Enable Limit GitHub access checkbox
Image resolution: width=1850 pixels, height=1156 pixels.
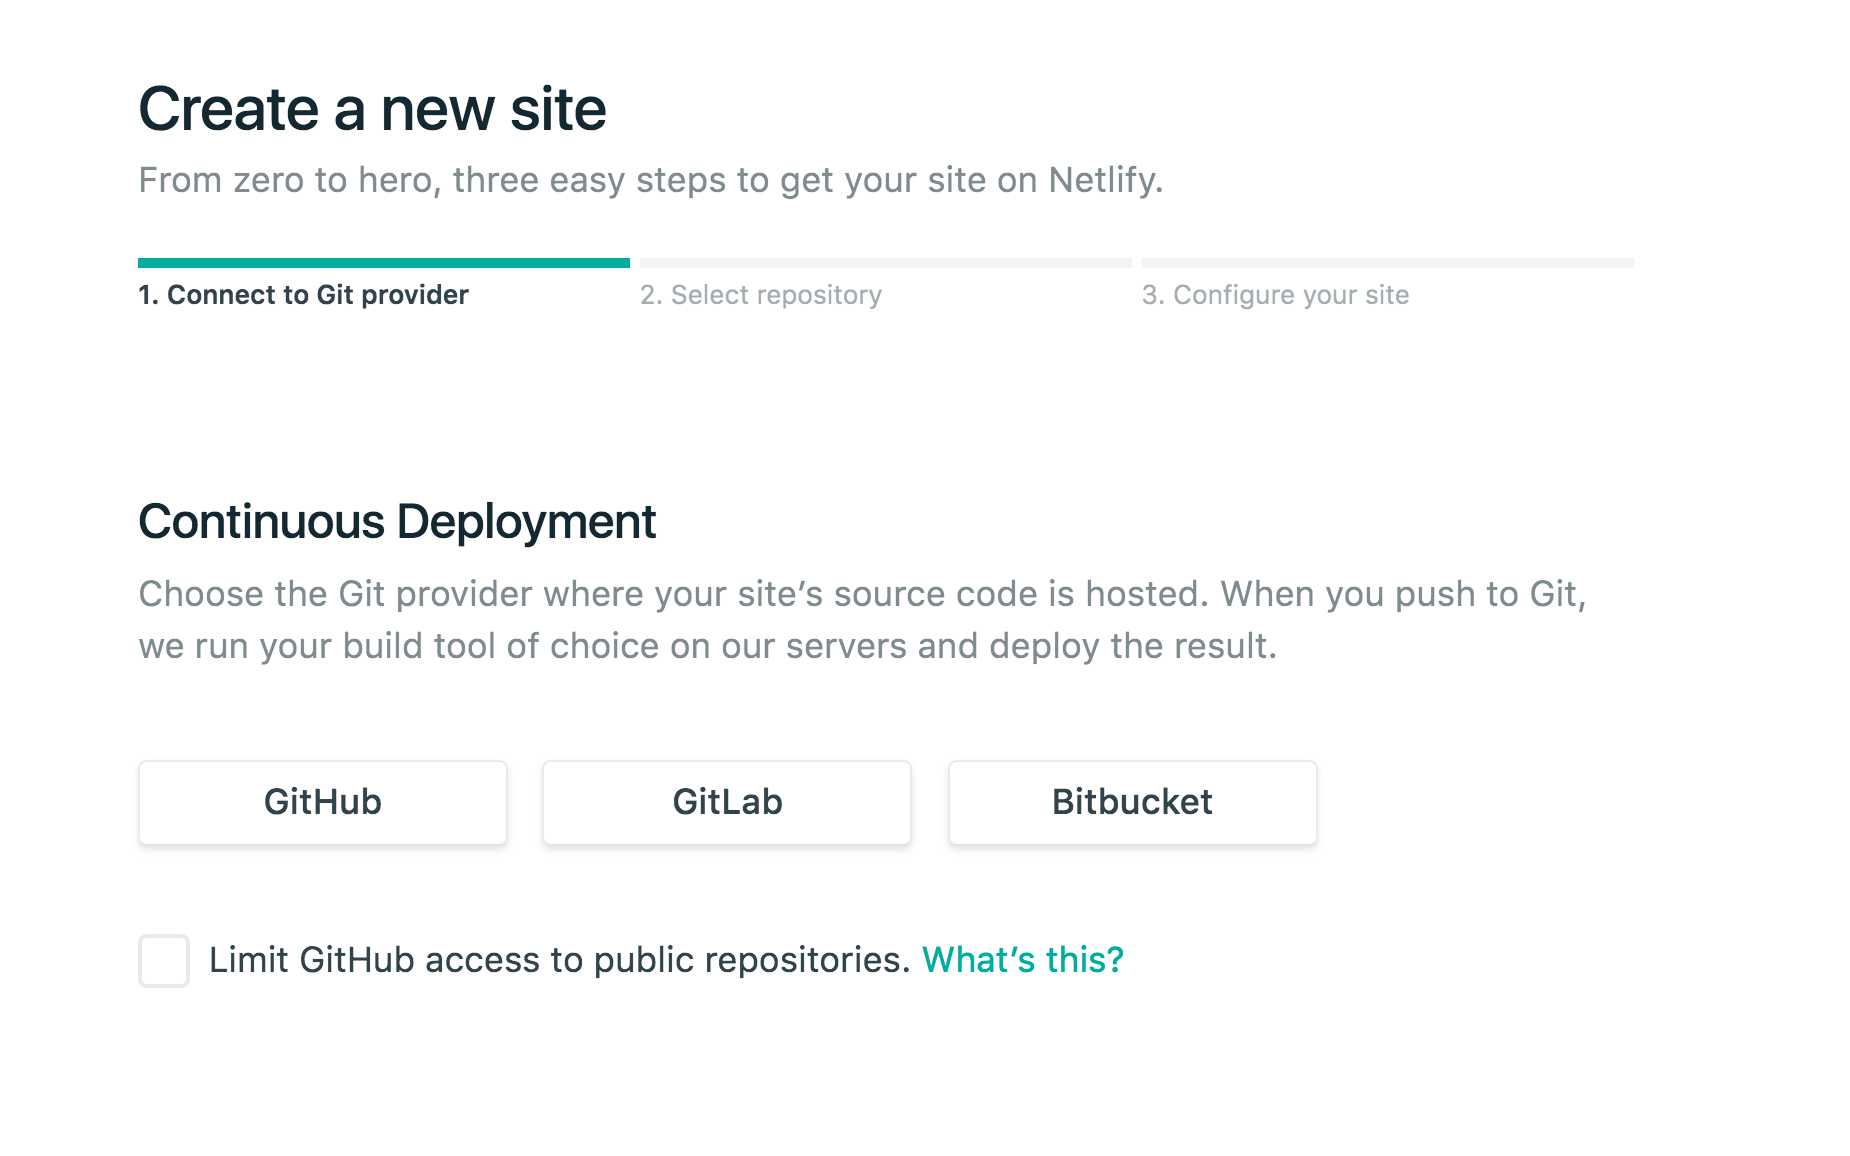(x=164, y=960)
